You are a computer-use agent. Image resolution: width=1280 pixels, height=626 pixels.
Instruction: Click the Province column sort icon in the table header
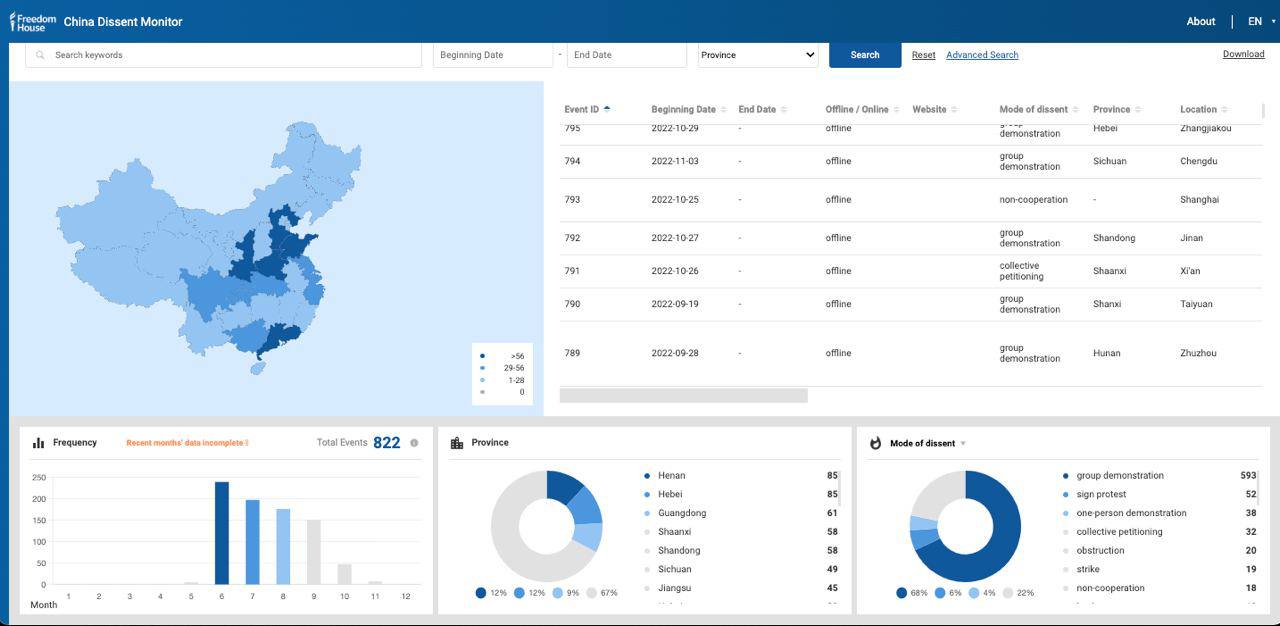pos(1139,110)
